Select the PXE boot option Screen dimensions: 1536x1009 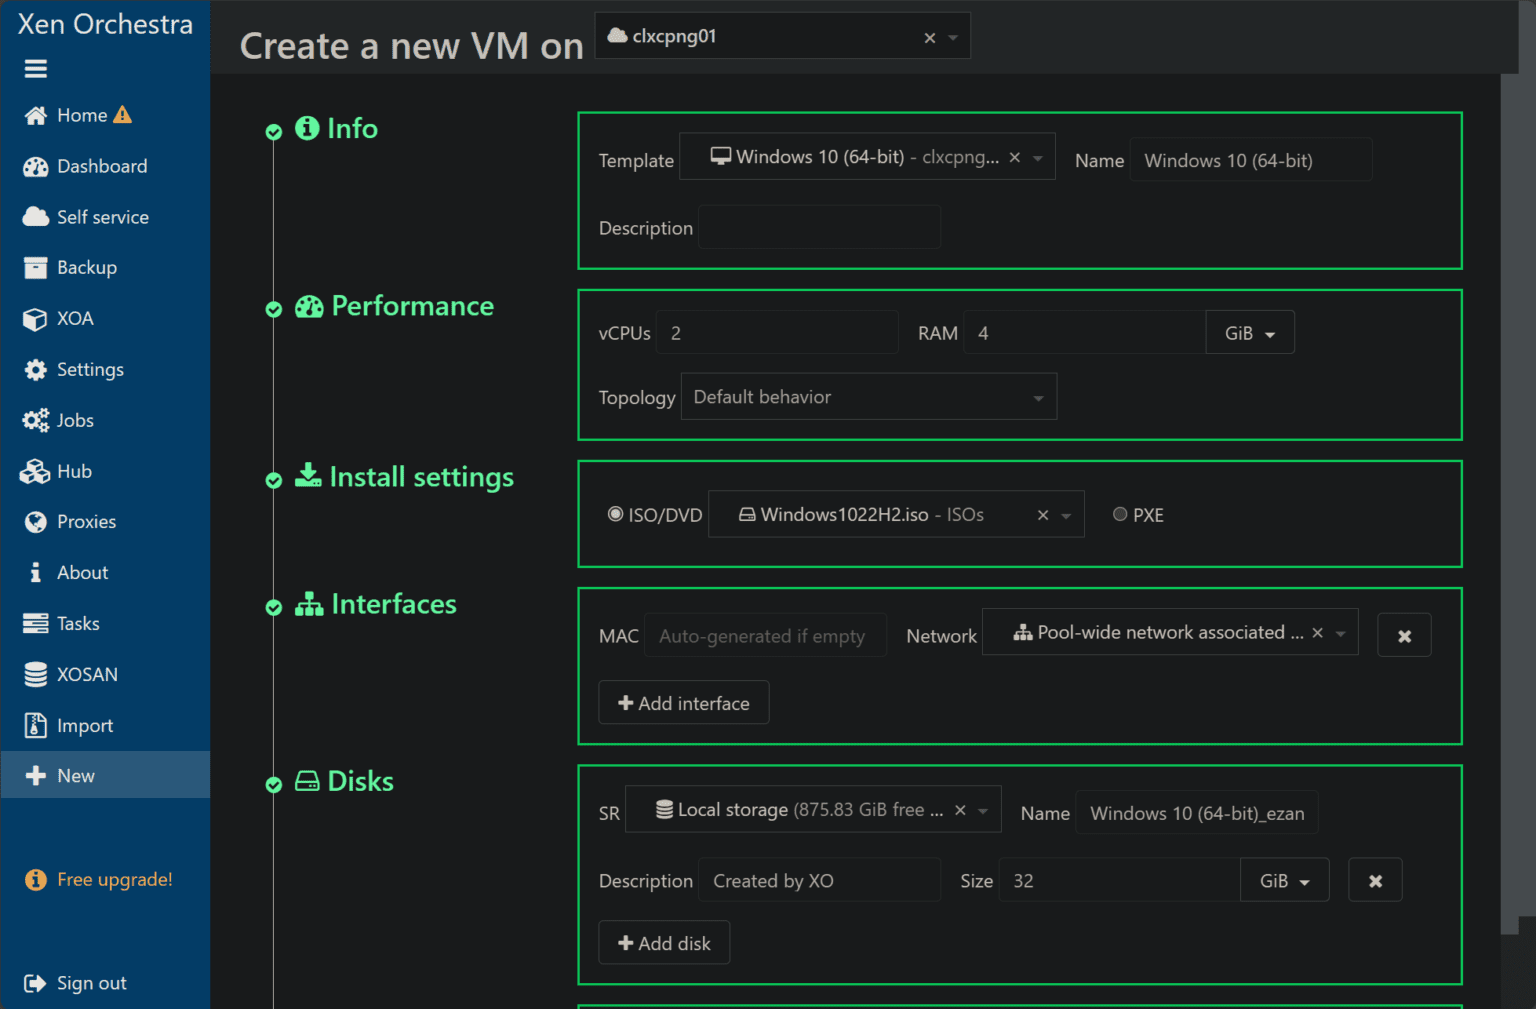1120,514
